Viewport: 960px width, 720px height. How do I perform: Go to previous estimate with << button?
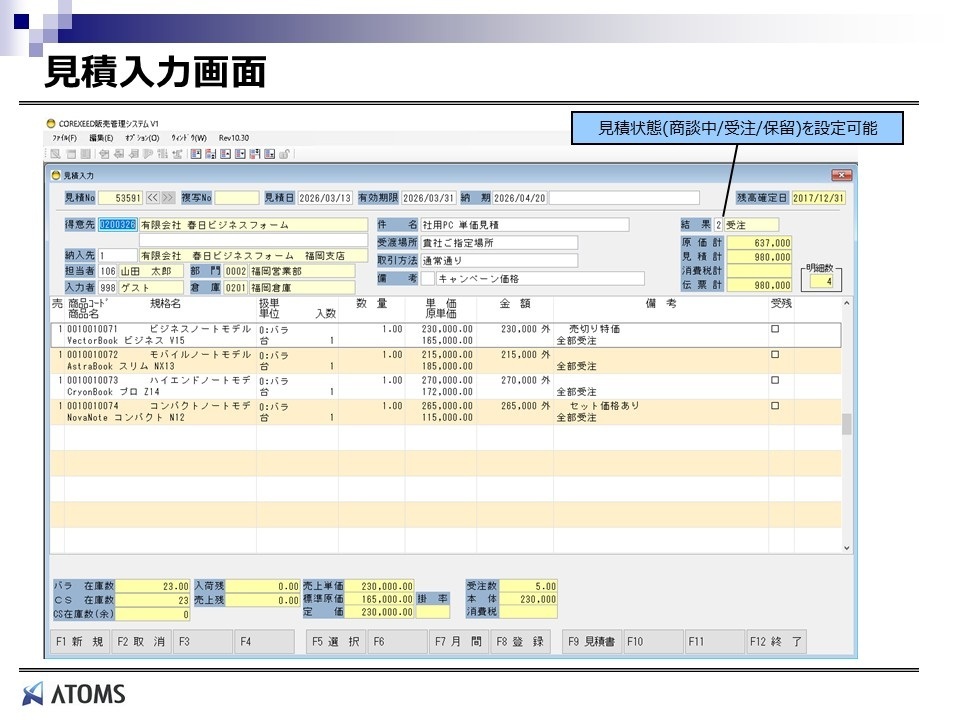153,198
